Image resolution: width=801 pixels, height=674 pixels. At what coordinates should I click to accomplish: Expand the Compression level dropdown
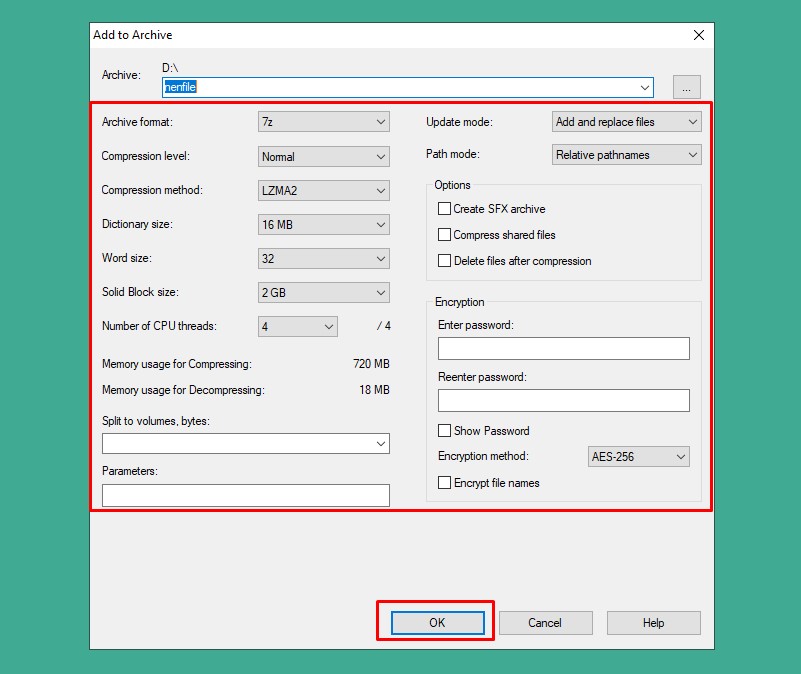click(323, 157)
